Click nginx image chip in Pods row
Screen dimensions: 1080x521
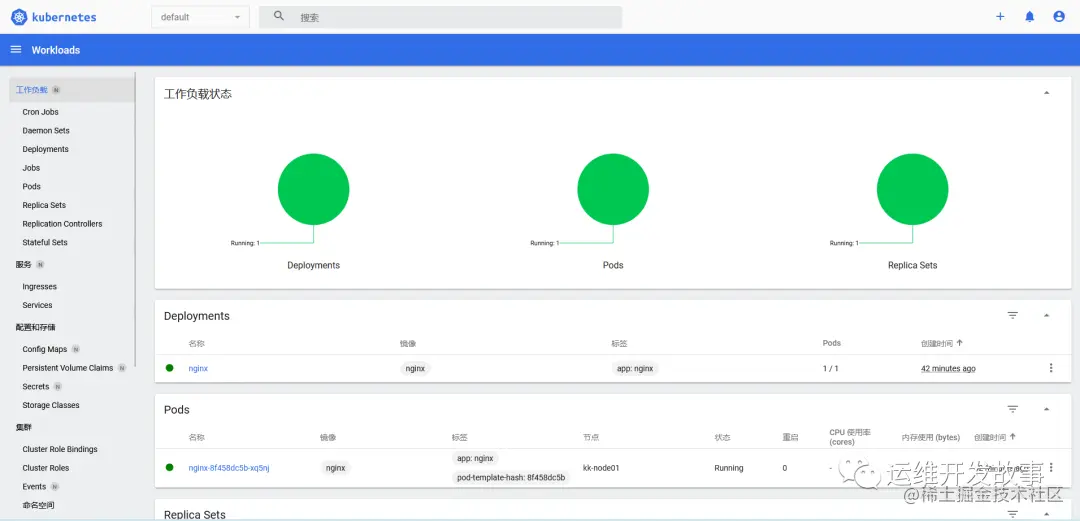pyautogui.click(x=335, y=467)
